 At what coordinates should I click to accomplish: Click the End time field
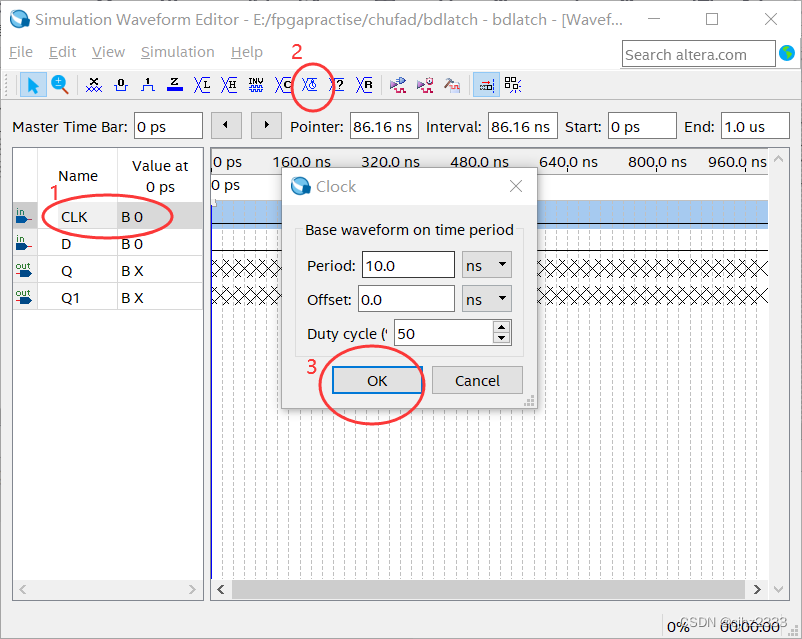tap(755, 126)
